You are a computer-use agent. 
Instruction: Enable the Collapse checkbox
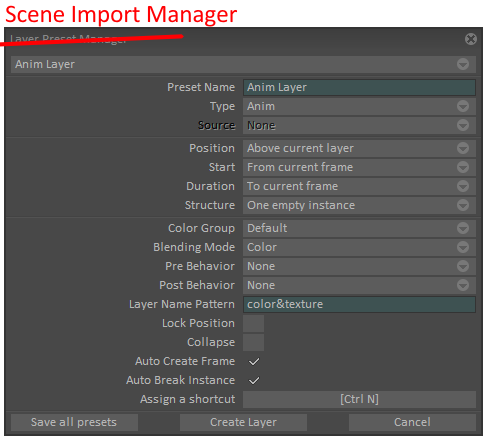tap(253, 342)
